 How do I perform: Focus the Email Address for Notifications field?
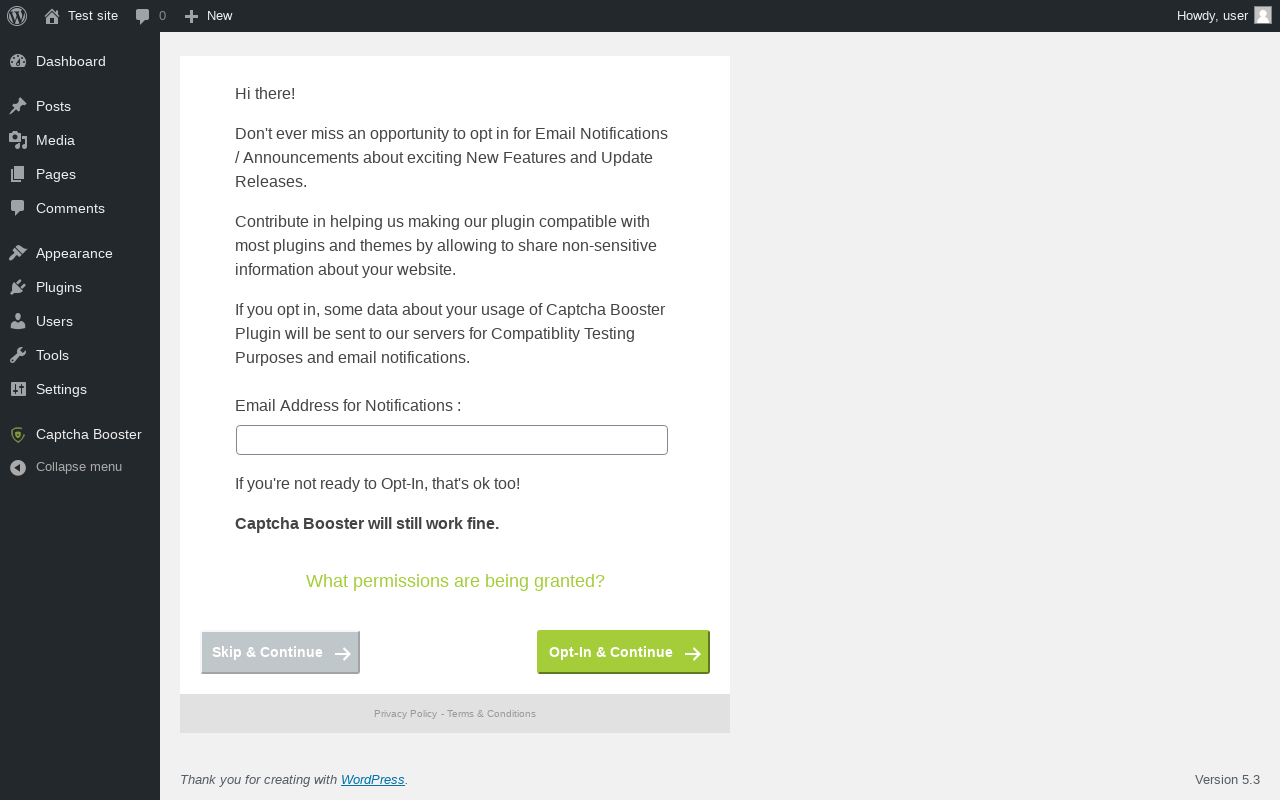[x=452, y=440]
